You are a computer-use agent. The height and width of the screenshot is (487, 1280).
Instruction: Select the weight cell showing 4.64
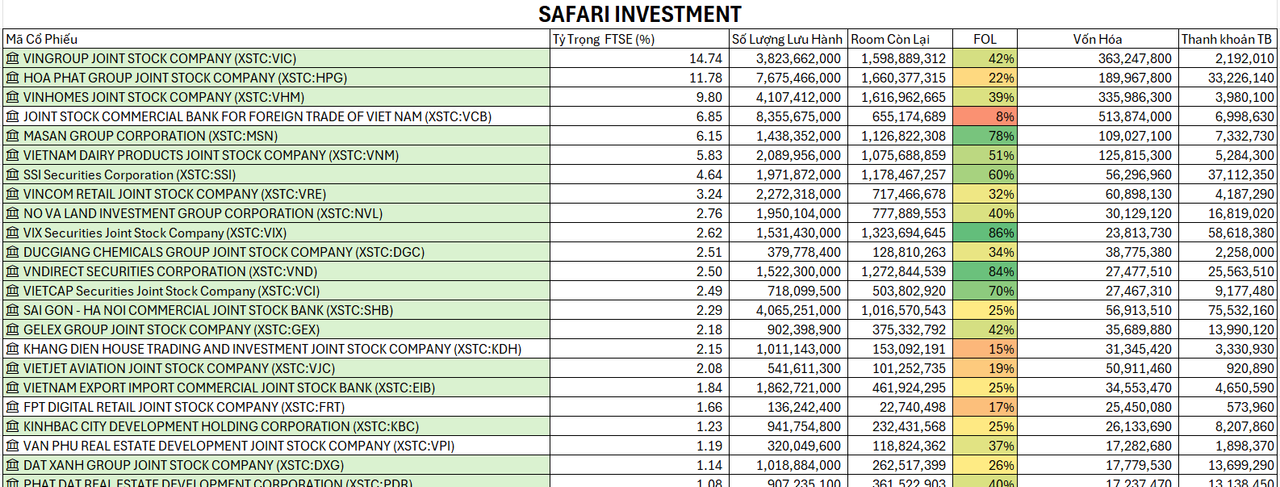click(639, 175)
